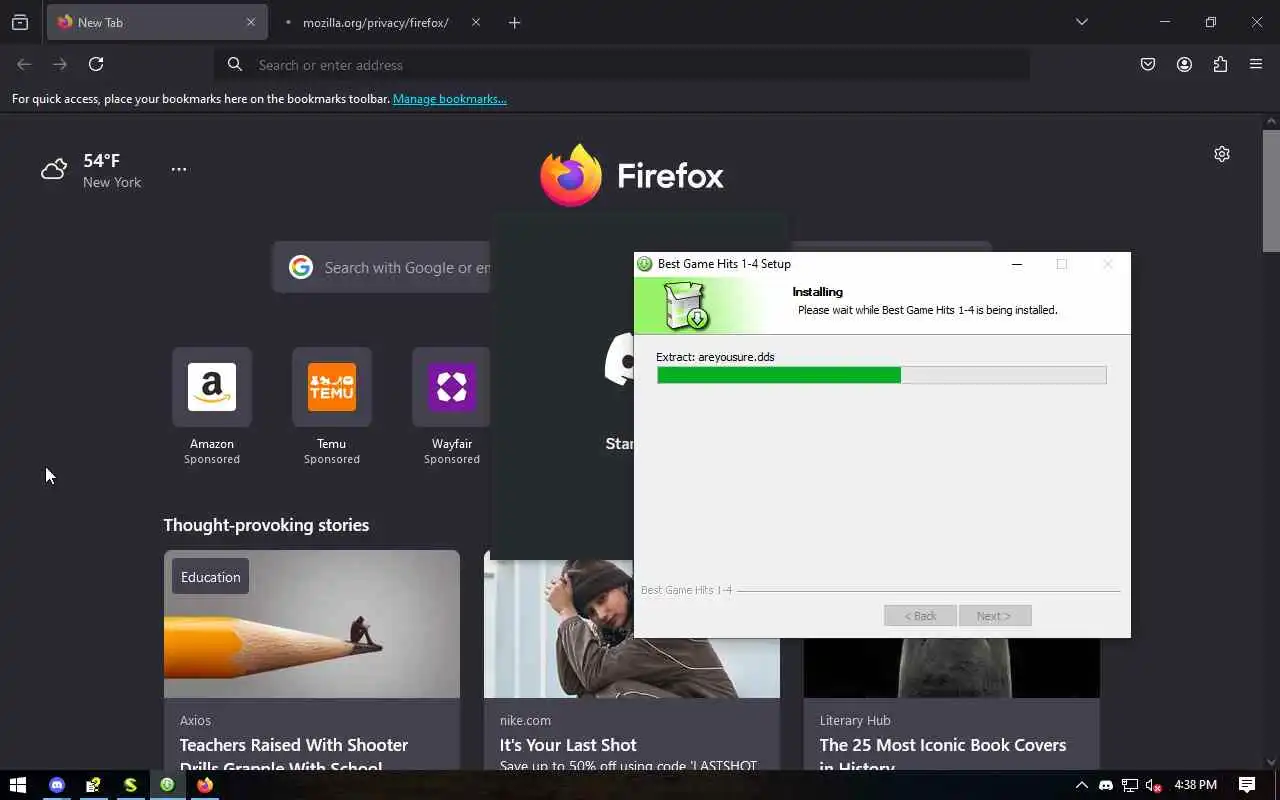The image size is (1280, 800).
Task: Show hidden system tray icons
Action: point(1081,785)
